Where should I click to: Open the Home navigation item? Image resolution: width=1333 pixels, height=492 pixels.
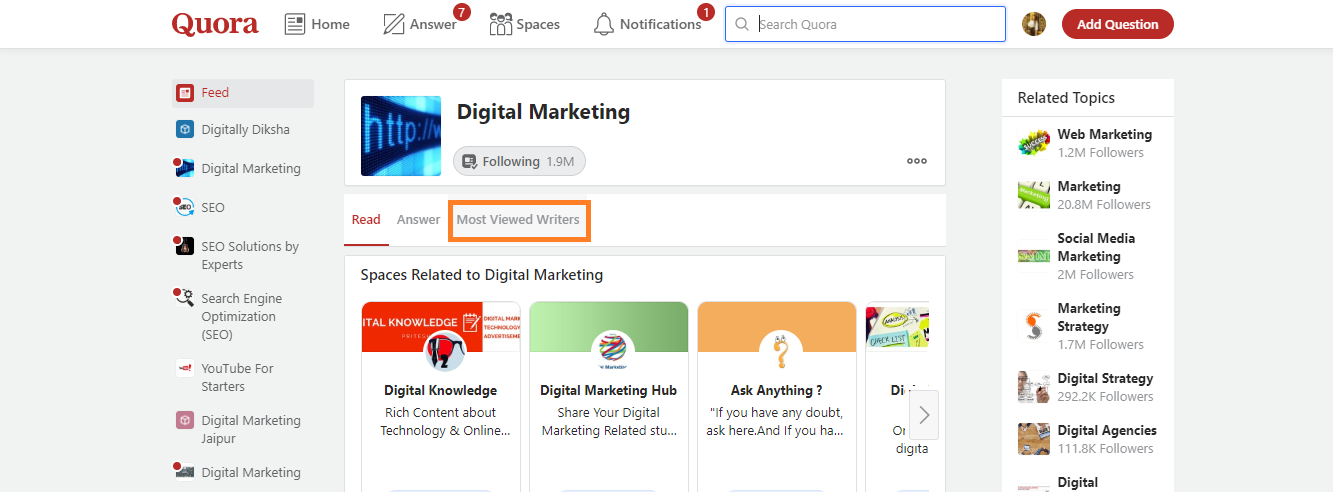(x=317, y=24)
